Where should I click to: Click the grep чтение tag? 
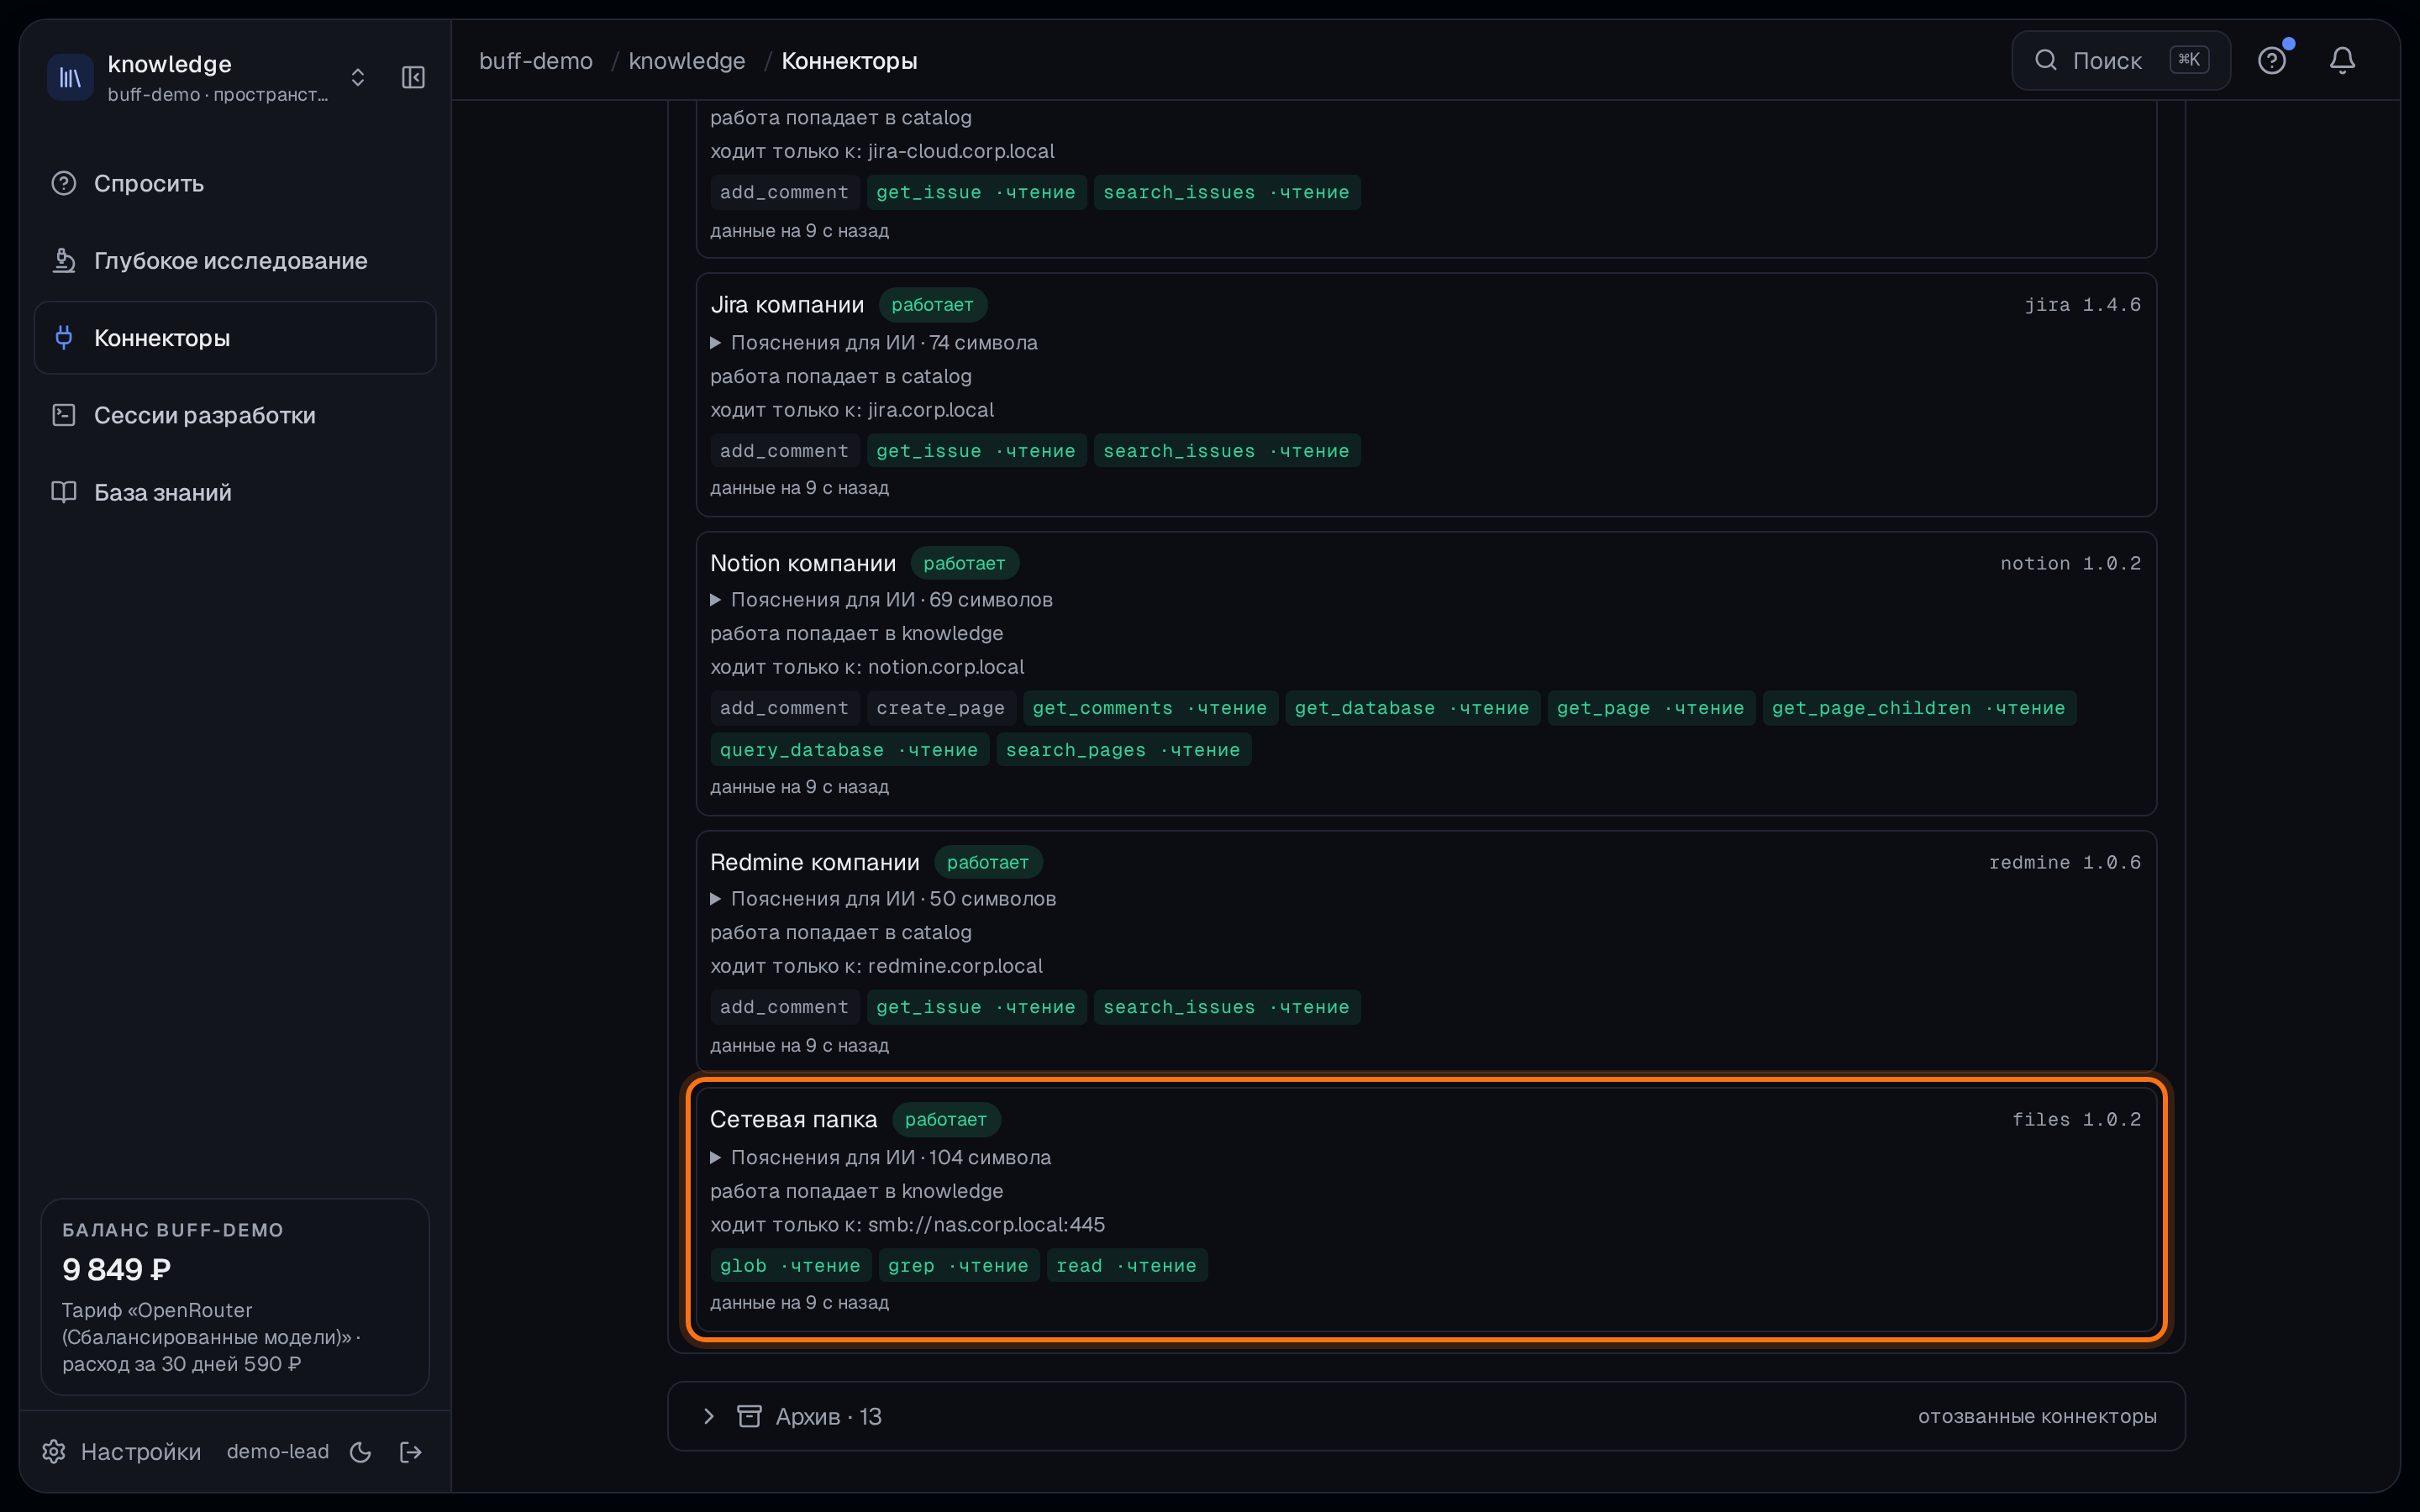click(x=958, y=1265)
